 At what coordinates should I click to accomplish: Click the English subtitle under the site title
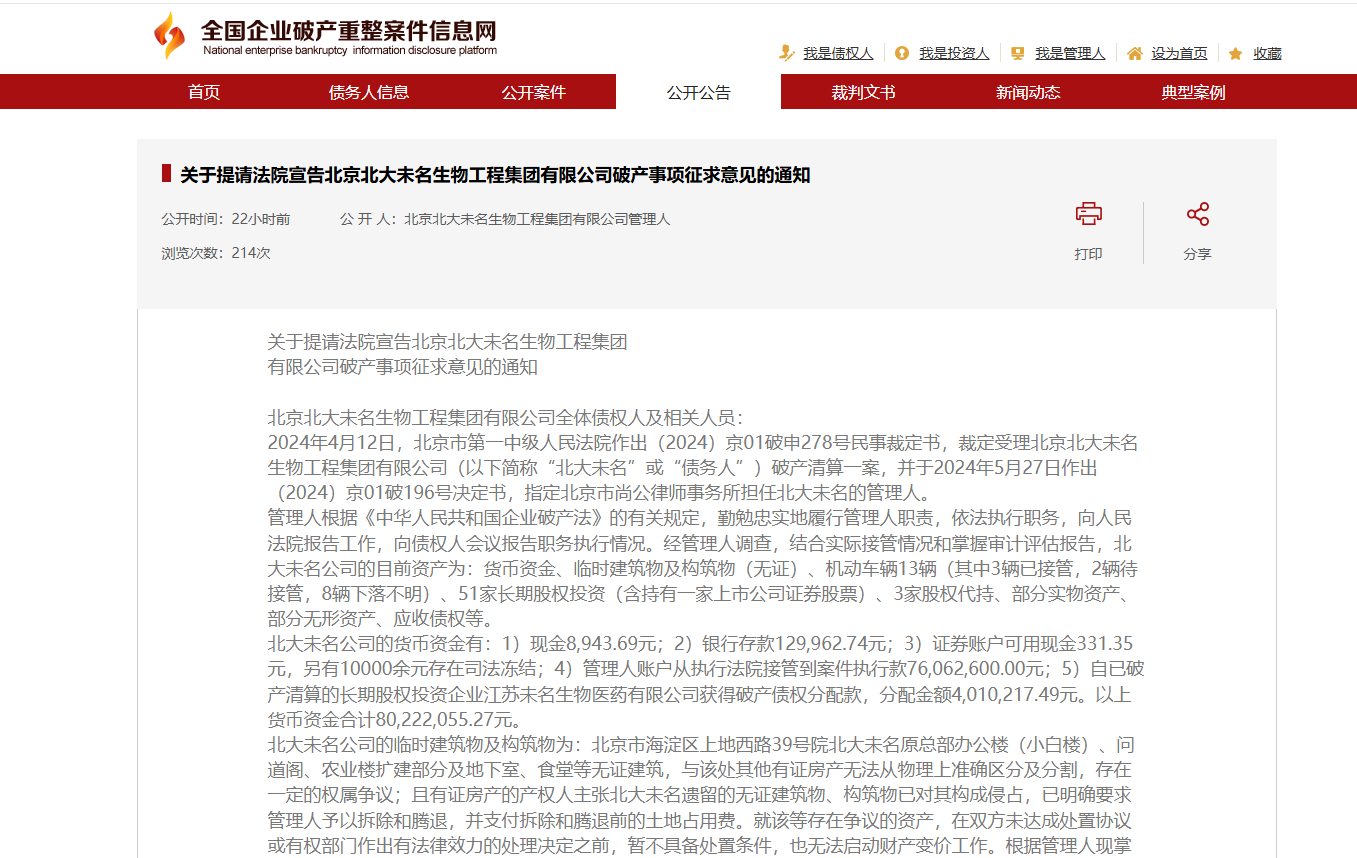tap(349, 51)
